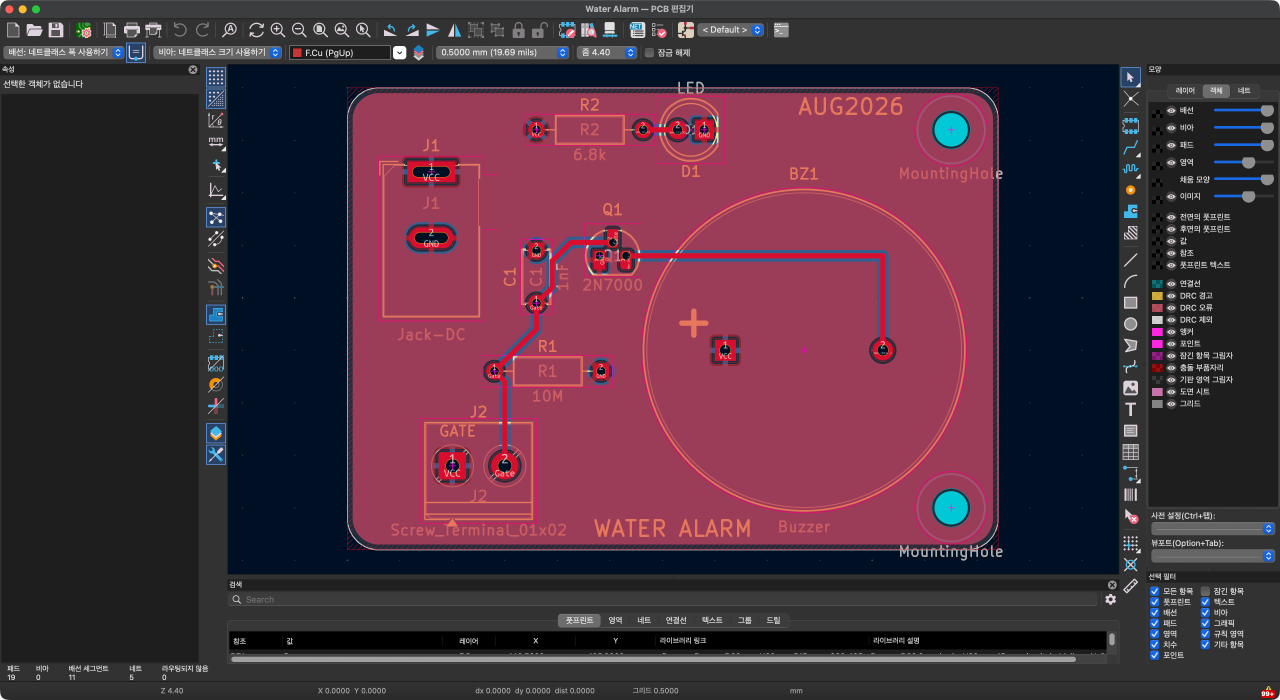This screenshot has height=700, width=1280.
Task: Toggle visibility of 패드 objects
Action: coord(1171,145)
